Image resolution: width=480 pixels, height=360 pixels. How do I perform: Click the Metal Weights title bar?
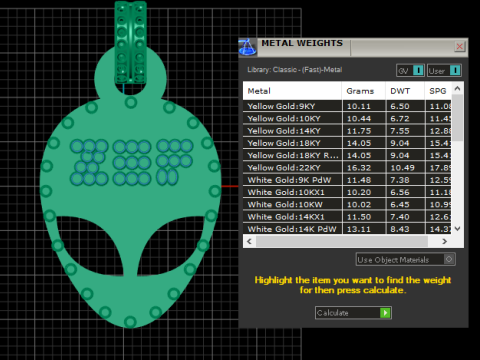pyautogui.click(x=353, y=47)
